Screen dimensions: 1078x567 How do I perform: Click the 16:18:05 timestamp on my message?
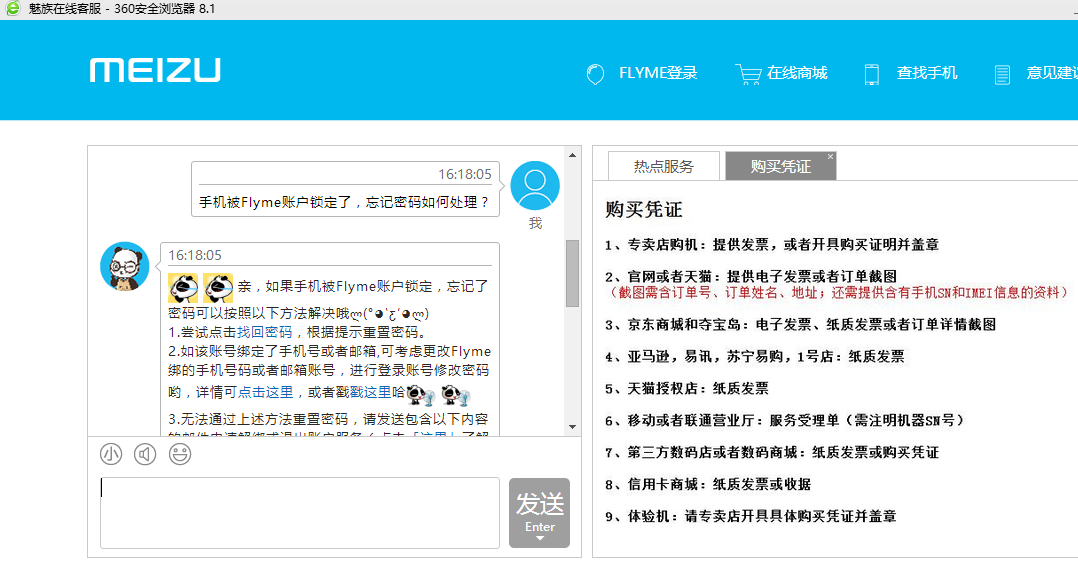tap(465, 174)
